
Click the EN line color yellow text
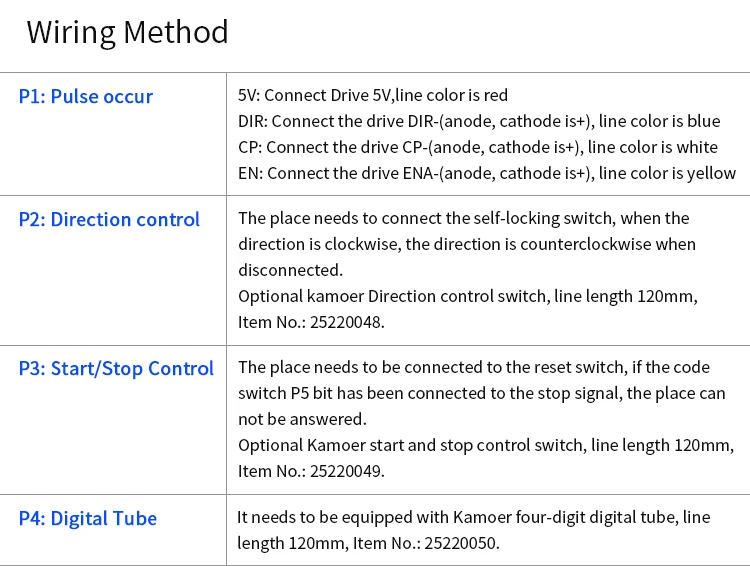point(487,173)
